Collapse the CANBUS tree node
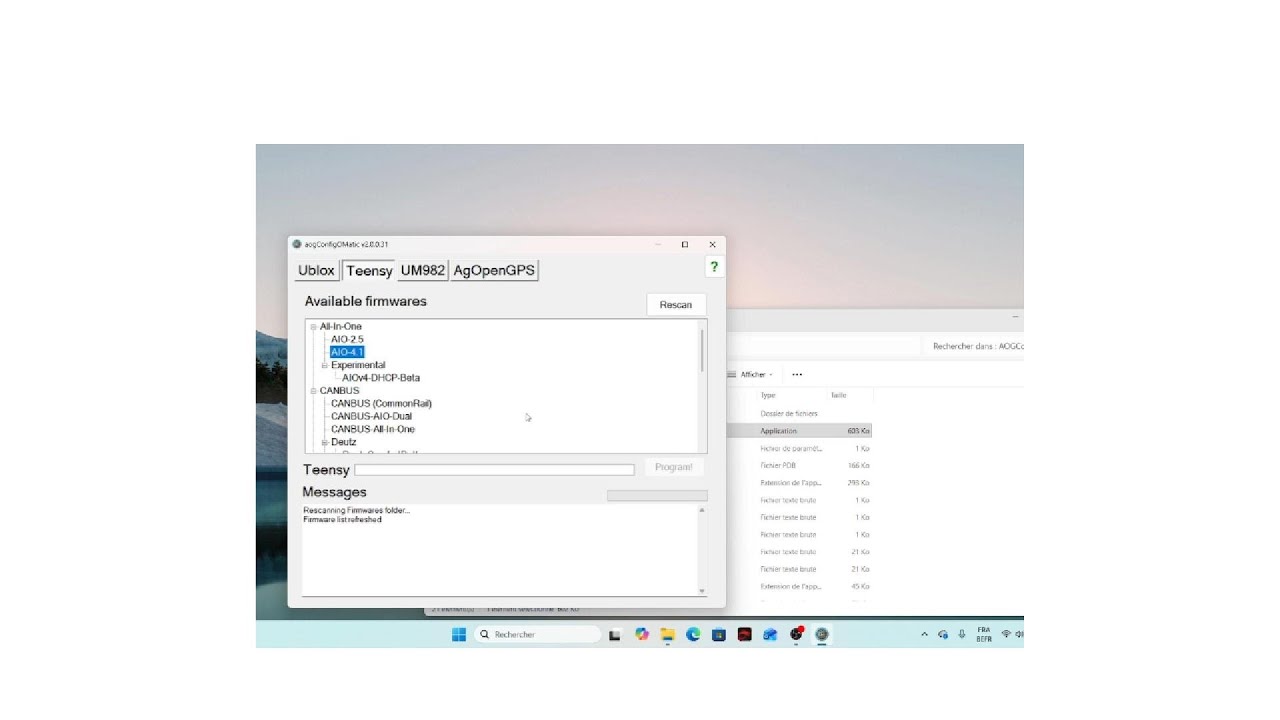Screen dimensions: 1280x720 (313, 391)
